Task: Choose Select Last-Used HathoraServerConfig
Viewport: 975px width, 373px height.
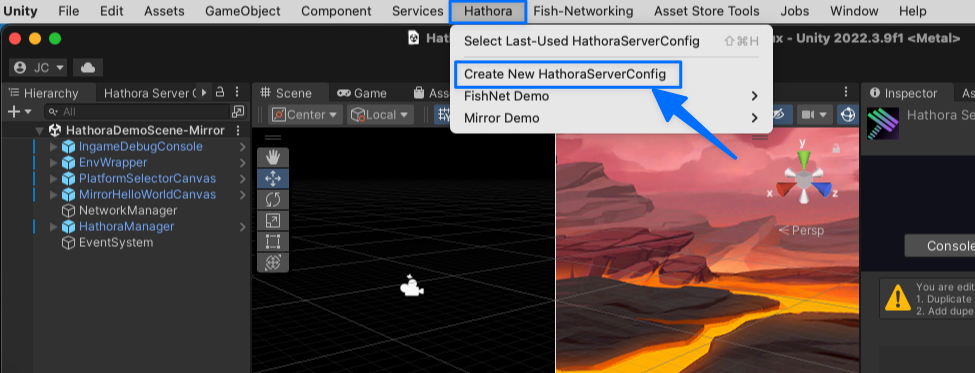Action: click(611, 42)
